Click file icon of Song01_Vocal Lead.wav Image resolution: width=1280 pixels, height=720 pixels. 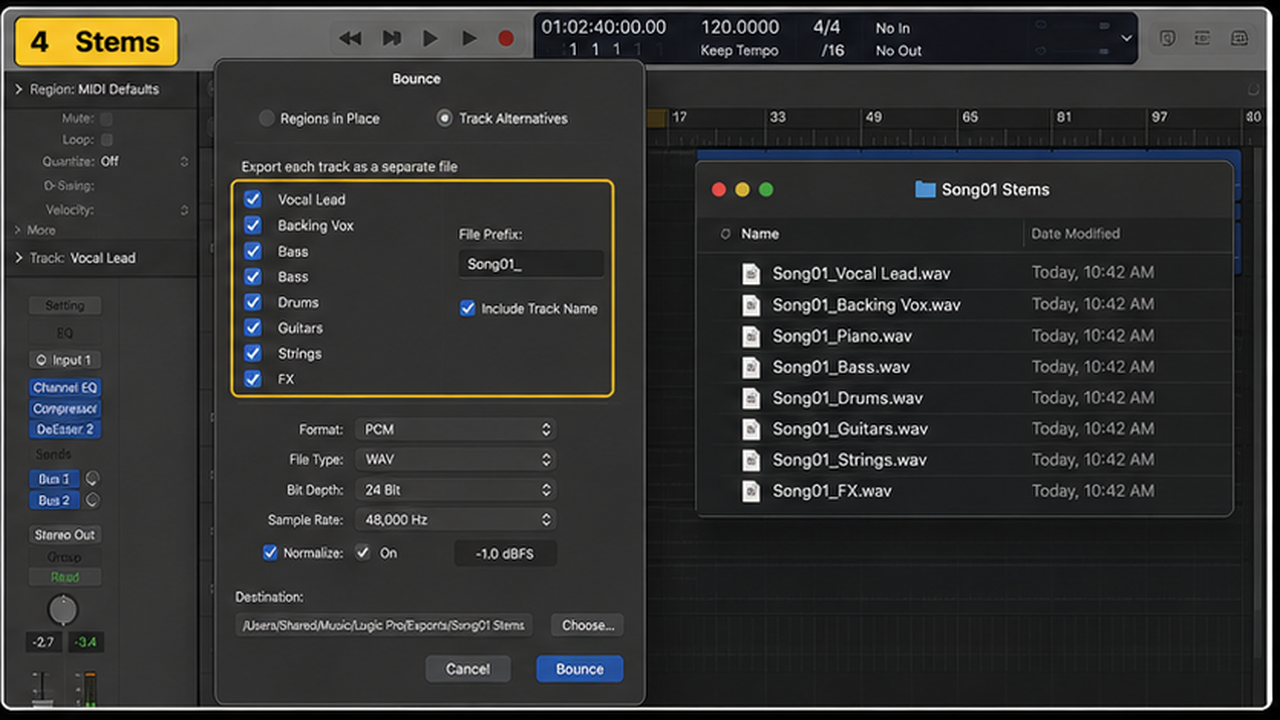[751, 273]
